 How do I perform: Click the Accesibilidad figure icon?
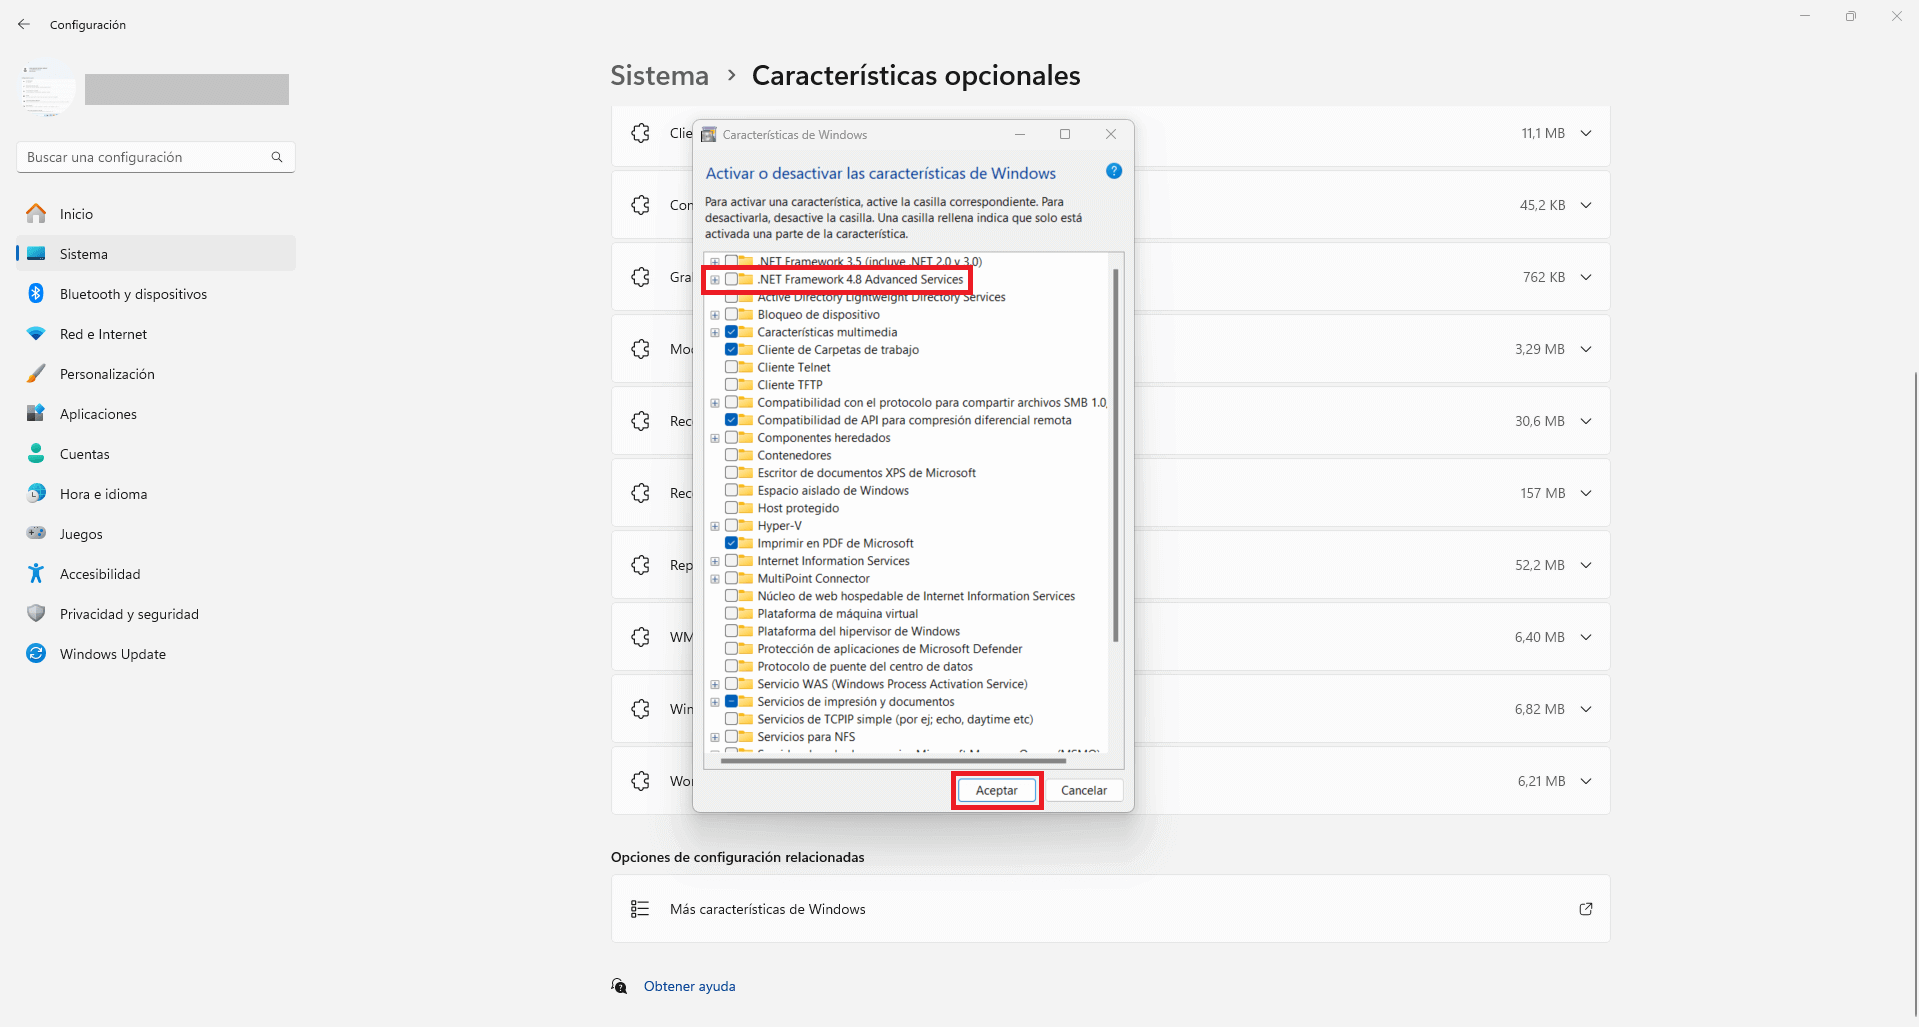coord(36,573)
